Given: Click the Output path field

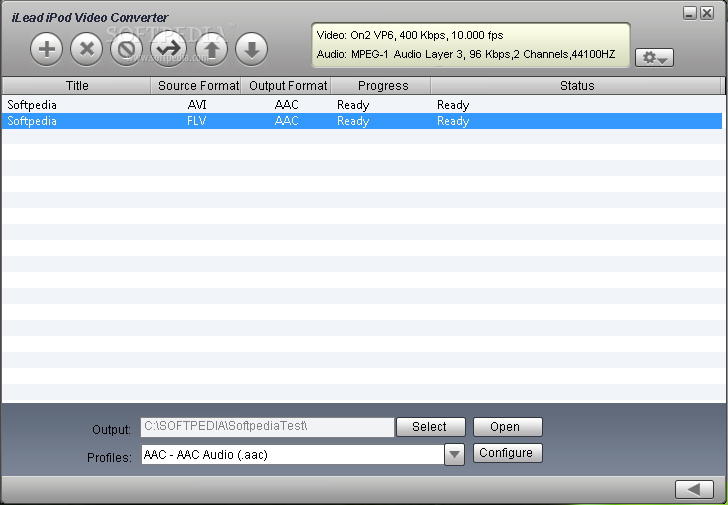Looking at the screenshot, I should coord(267,427).
